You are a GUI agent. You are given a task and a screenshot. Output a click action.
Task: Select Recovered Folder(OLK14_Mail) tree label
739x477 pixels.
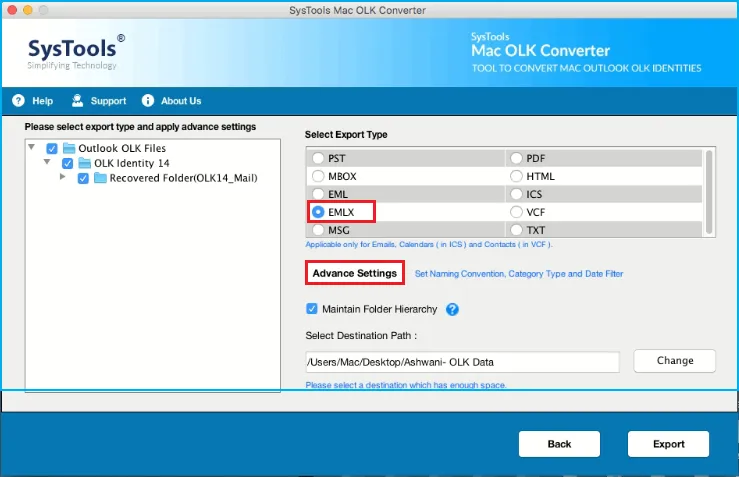(183, 178)
